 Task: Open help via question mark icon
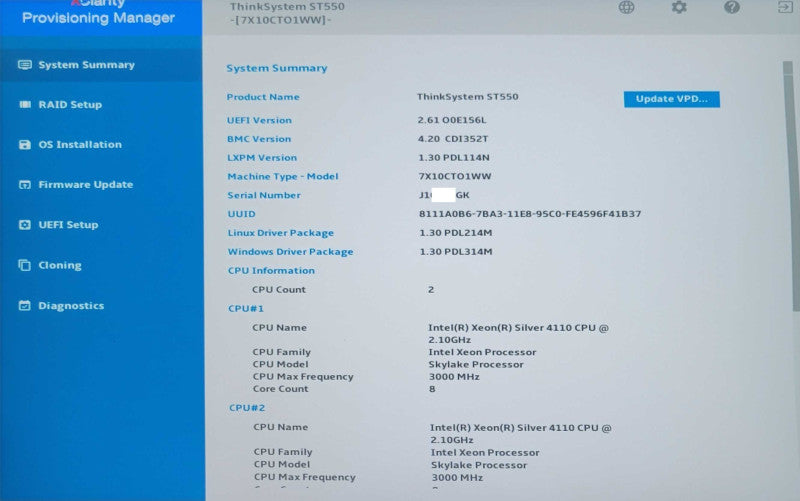(732, 7)
